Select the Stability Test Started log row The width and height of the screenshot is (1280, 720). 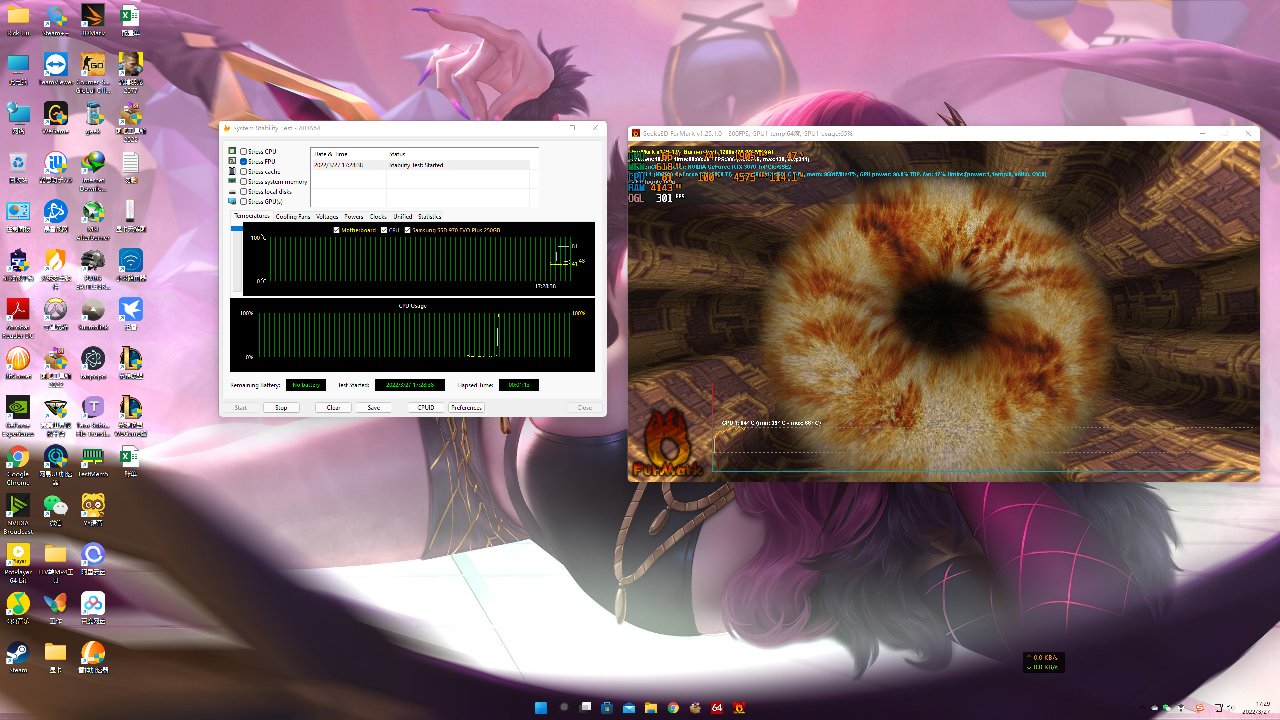(x=423, y=165)
